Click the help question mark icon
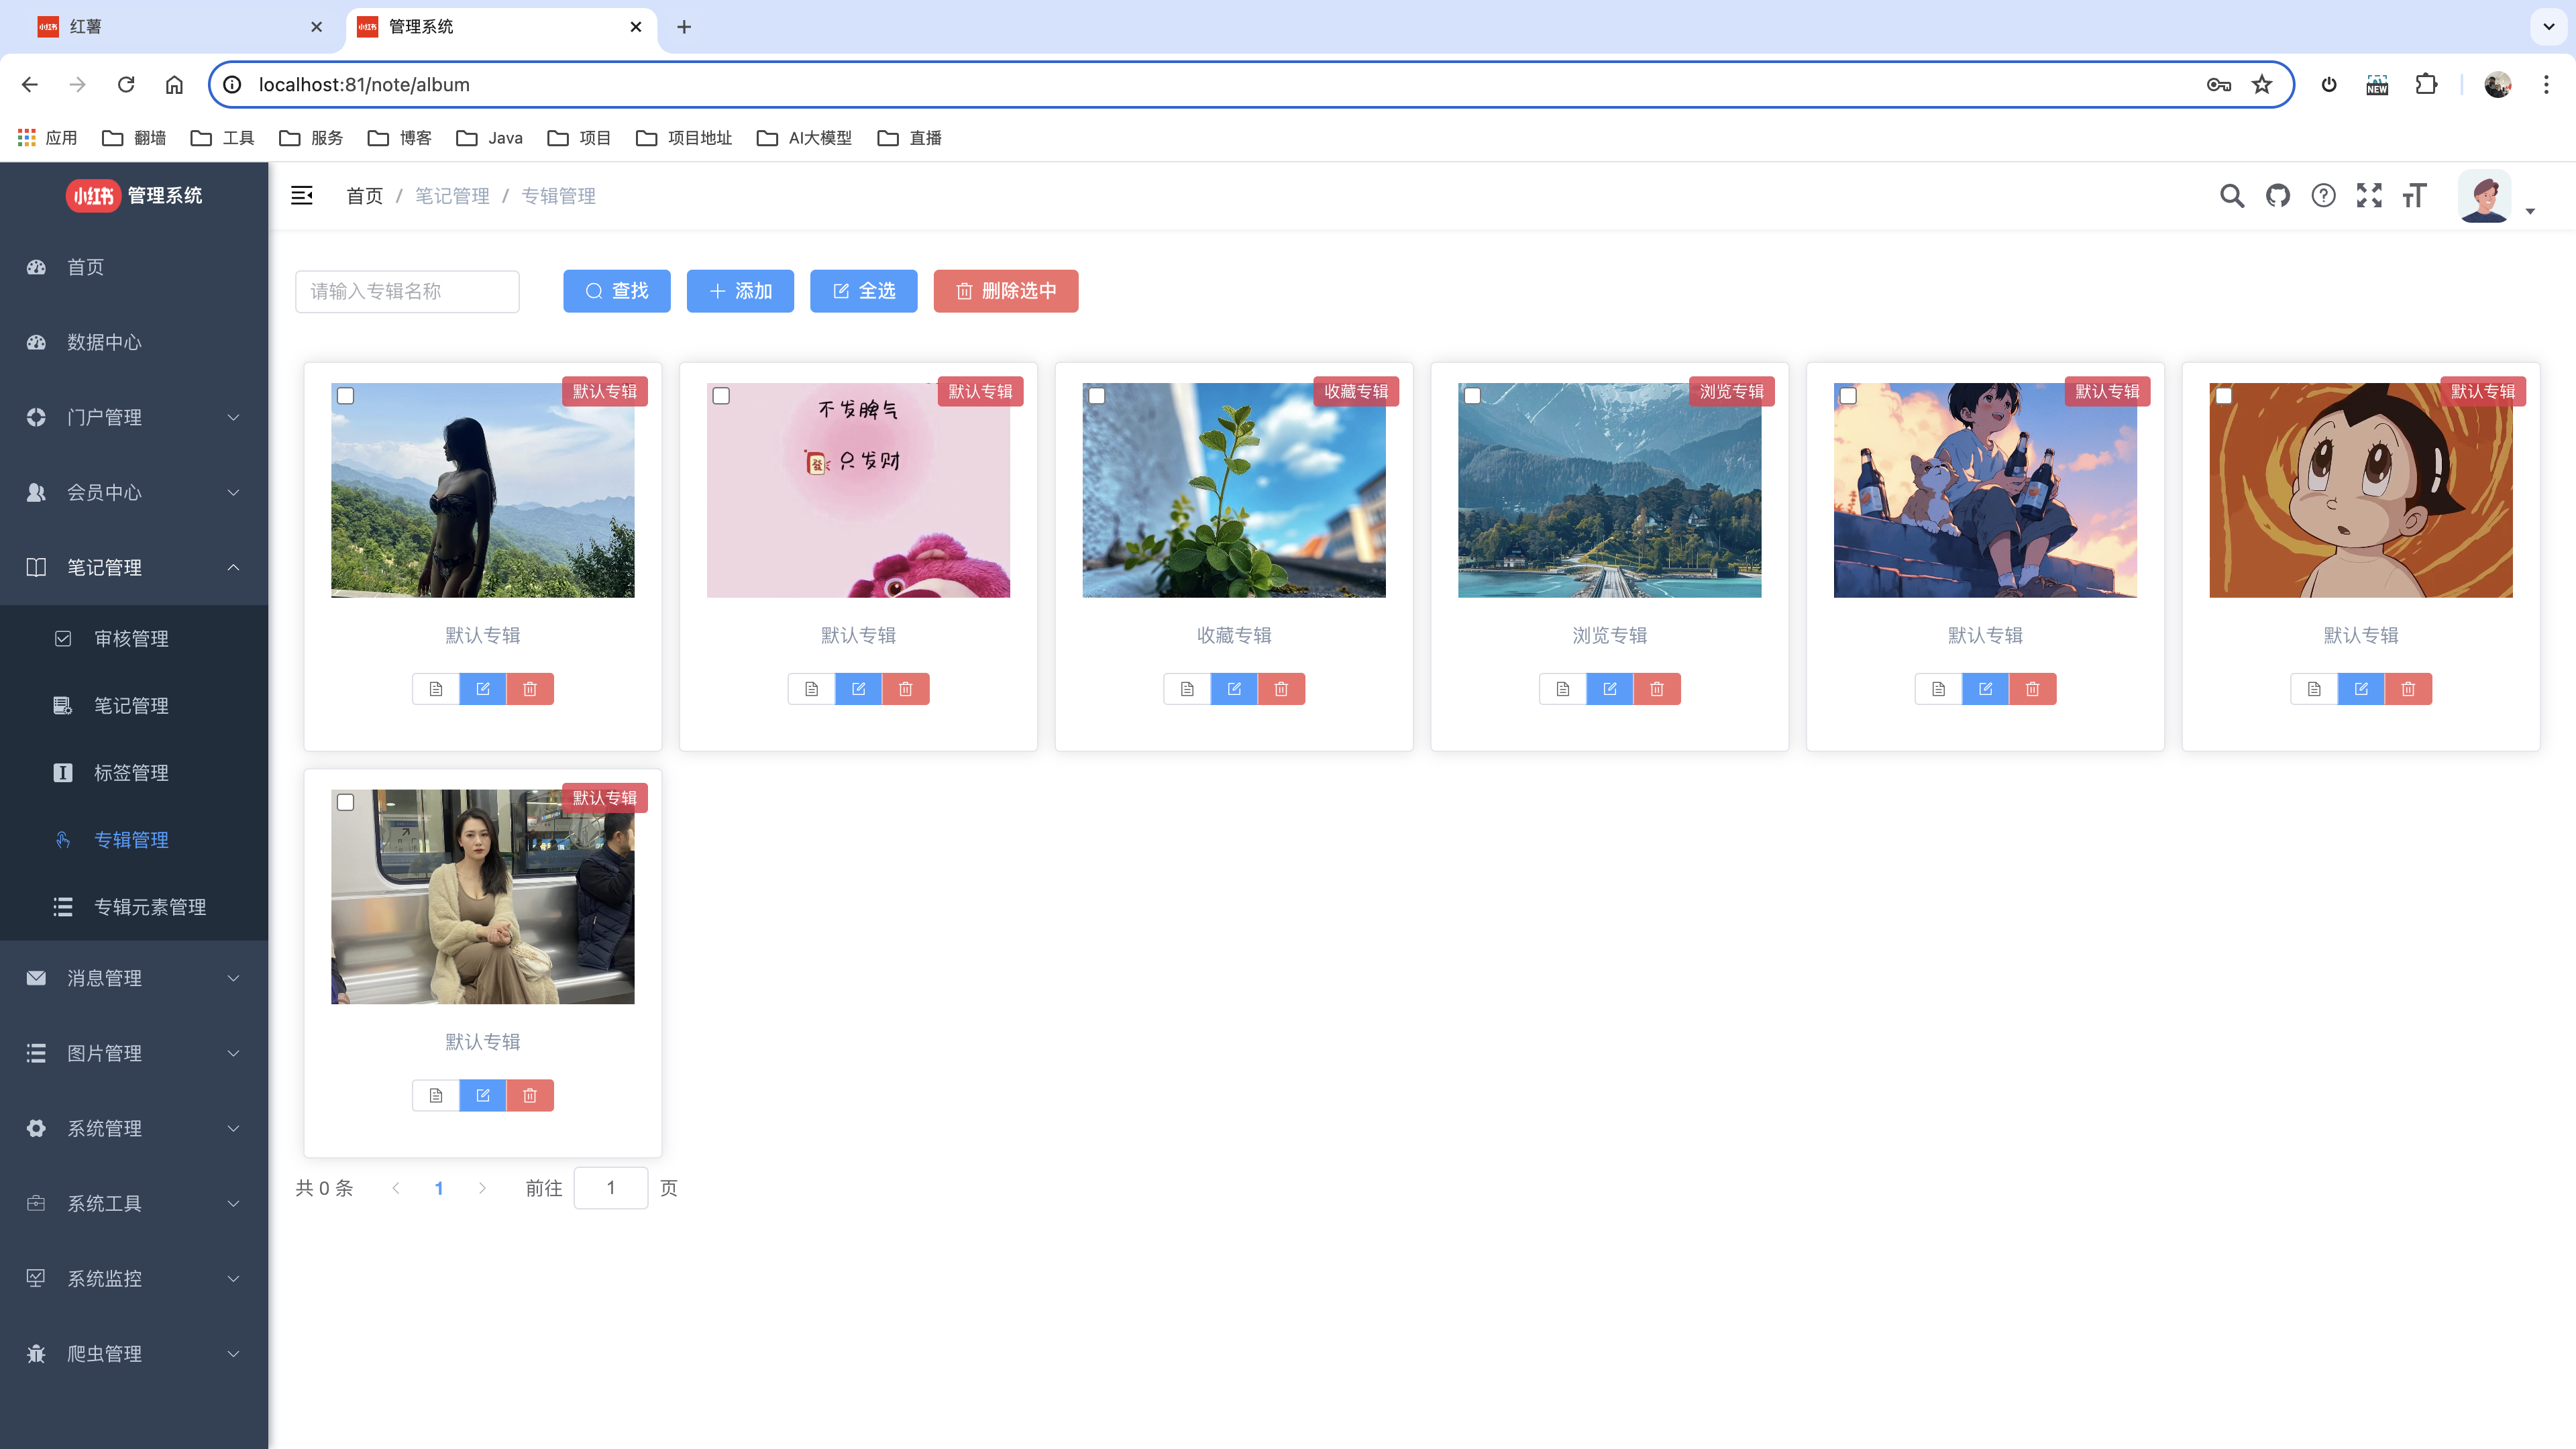 (2323, 196)
